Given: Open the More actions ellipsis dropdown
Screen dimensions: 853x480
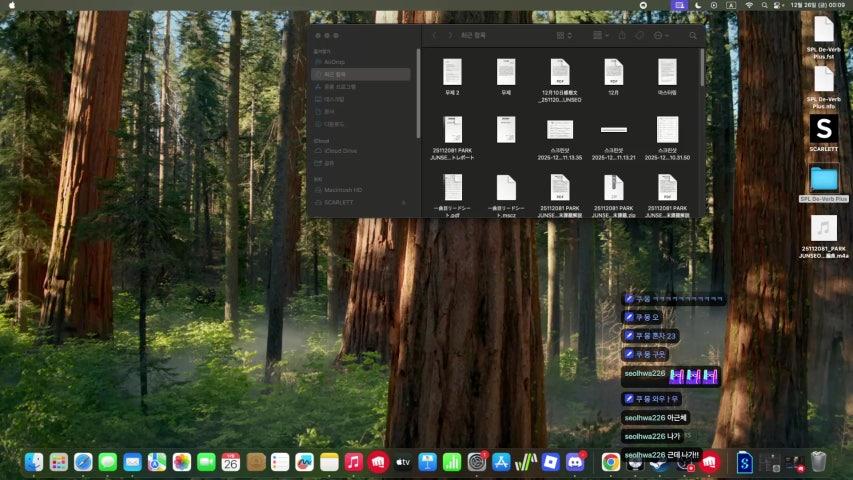Looking at the screenshot, I should (x=661, y=35).
